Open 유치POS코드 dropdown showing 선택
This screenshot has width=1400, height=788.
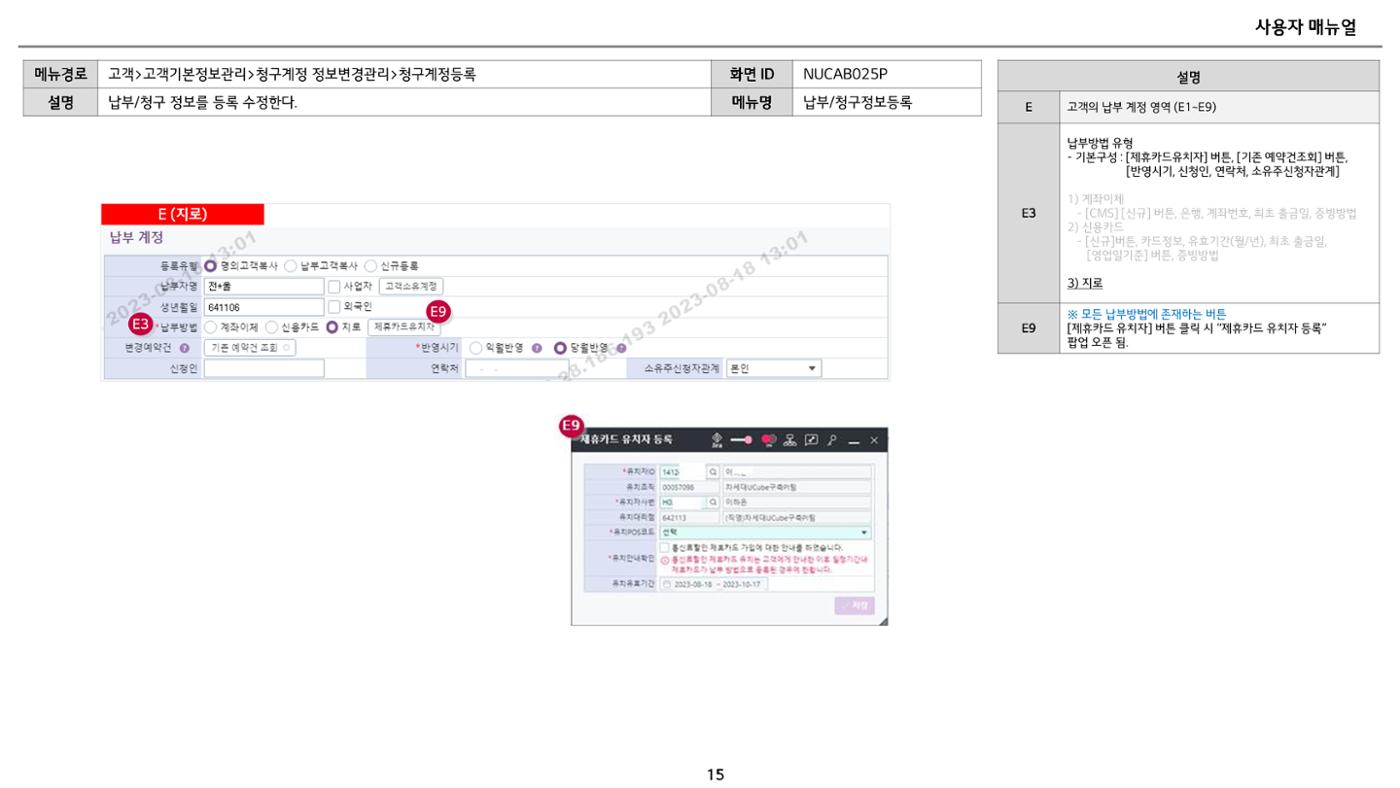point(765,532)
